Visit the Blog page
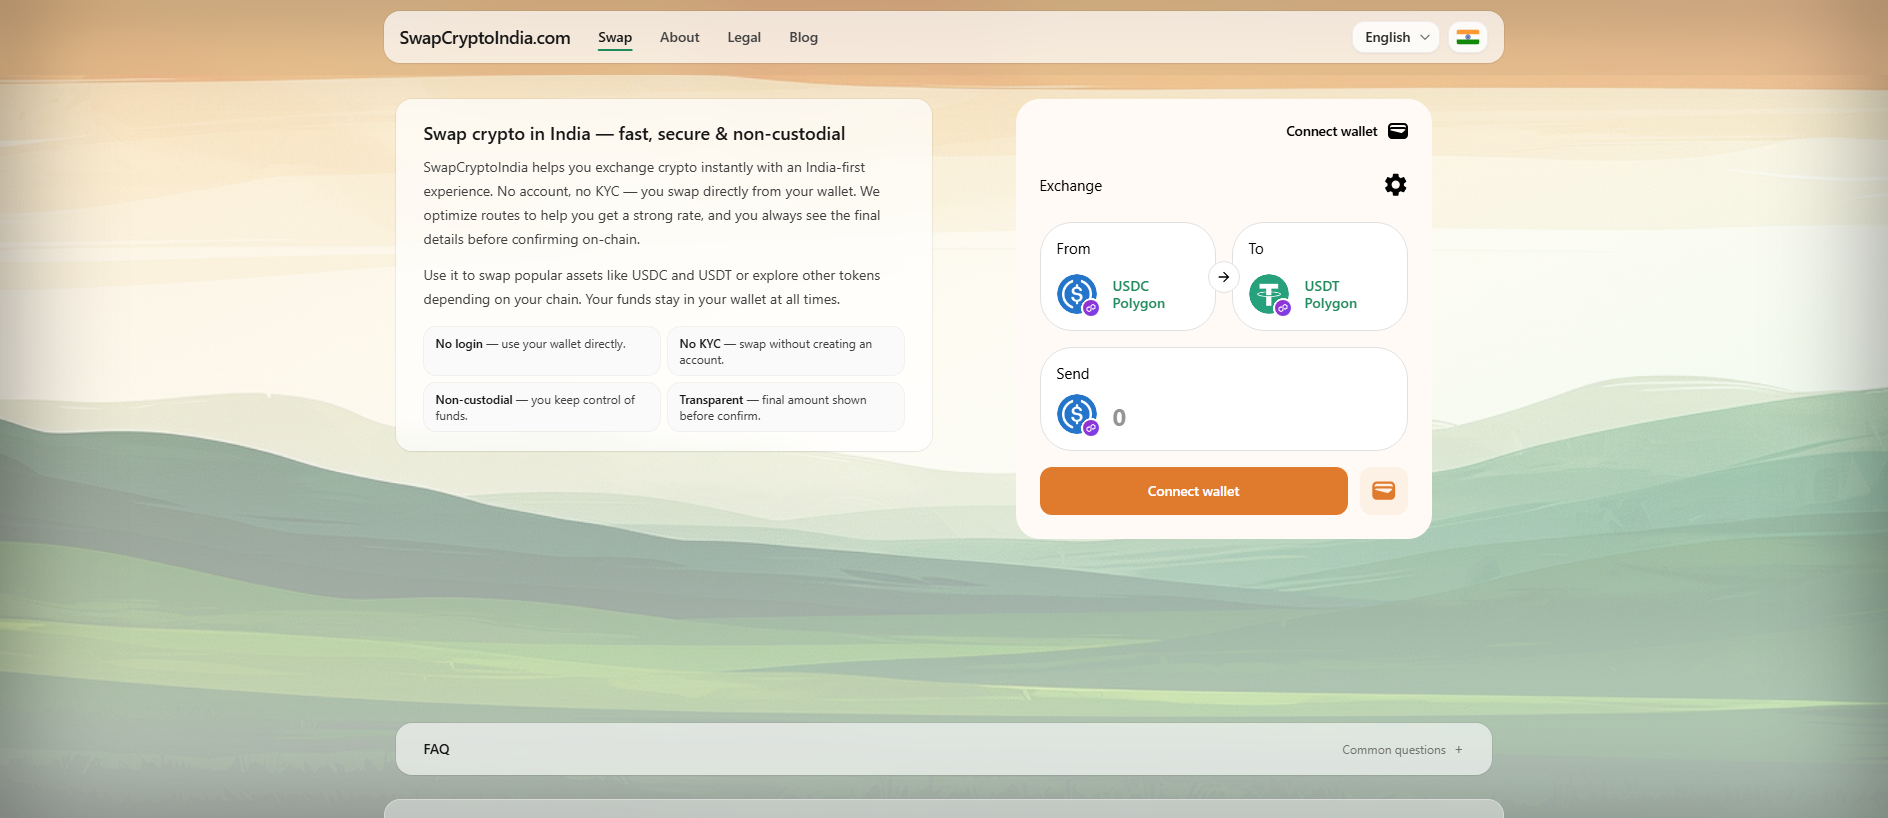The image size is (1888, 818). tap(804, 37)
